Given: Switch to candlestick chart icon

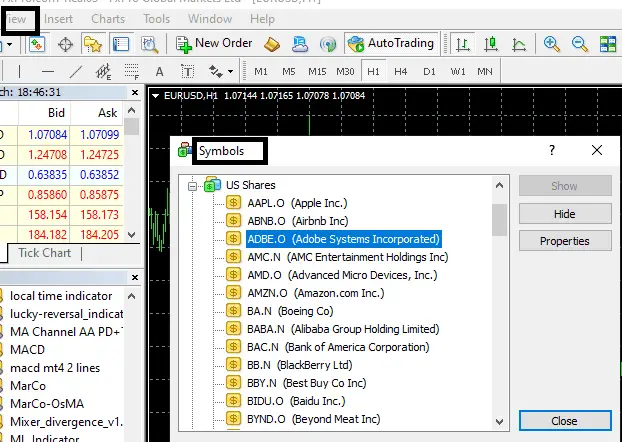Looking at the screenshot, I should (x=491, y=44).
